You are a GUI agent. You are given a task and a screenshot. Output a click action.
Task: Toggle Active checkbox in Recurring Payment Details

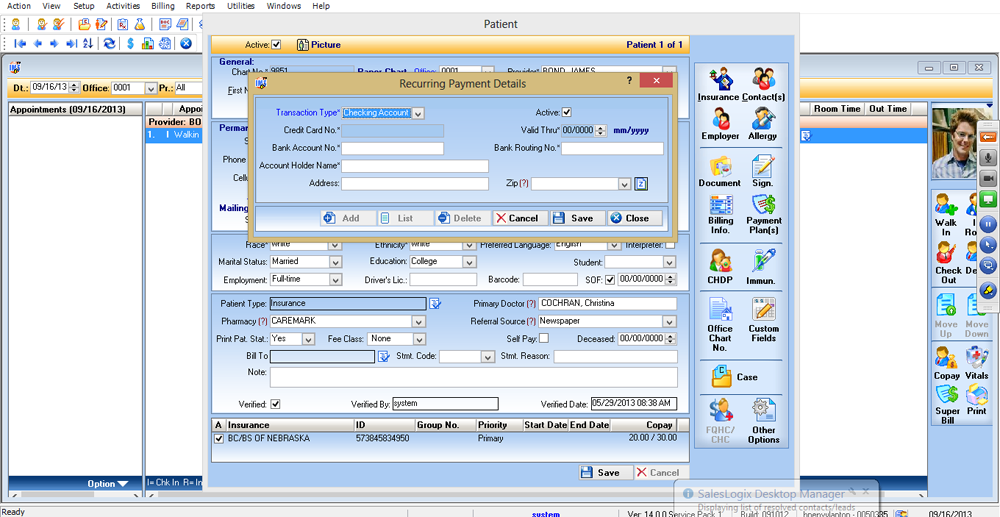tap(566, 113)
